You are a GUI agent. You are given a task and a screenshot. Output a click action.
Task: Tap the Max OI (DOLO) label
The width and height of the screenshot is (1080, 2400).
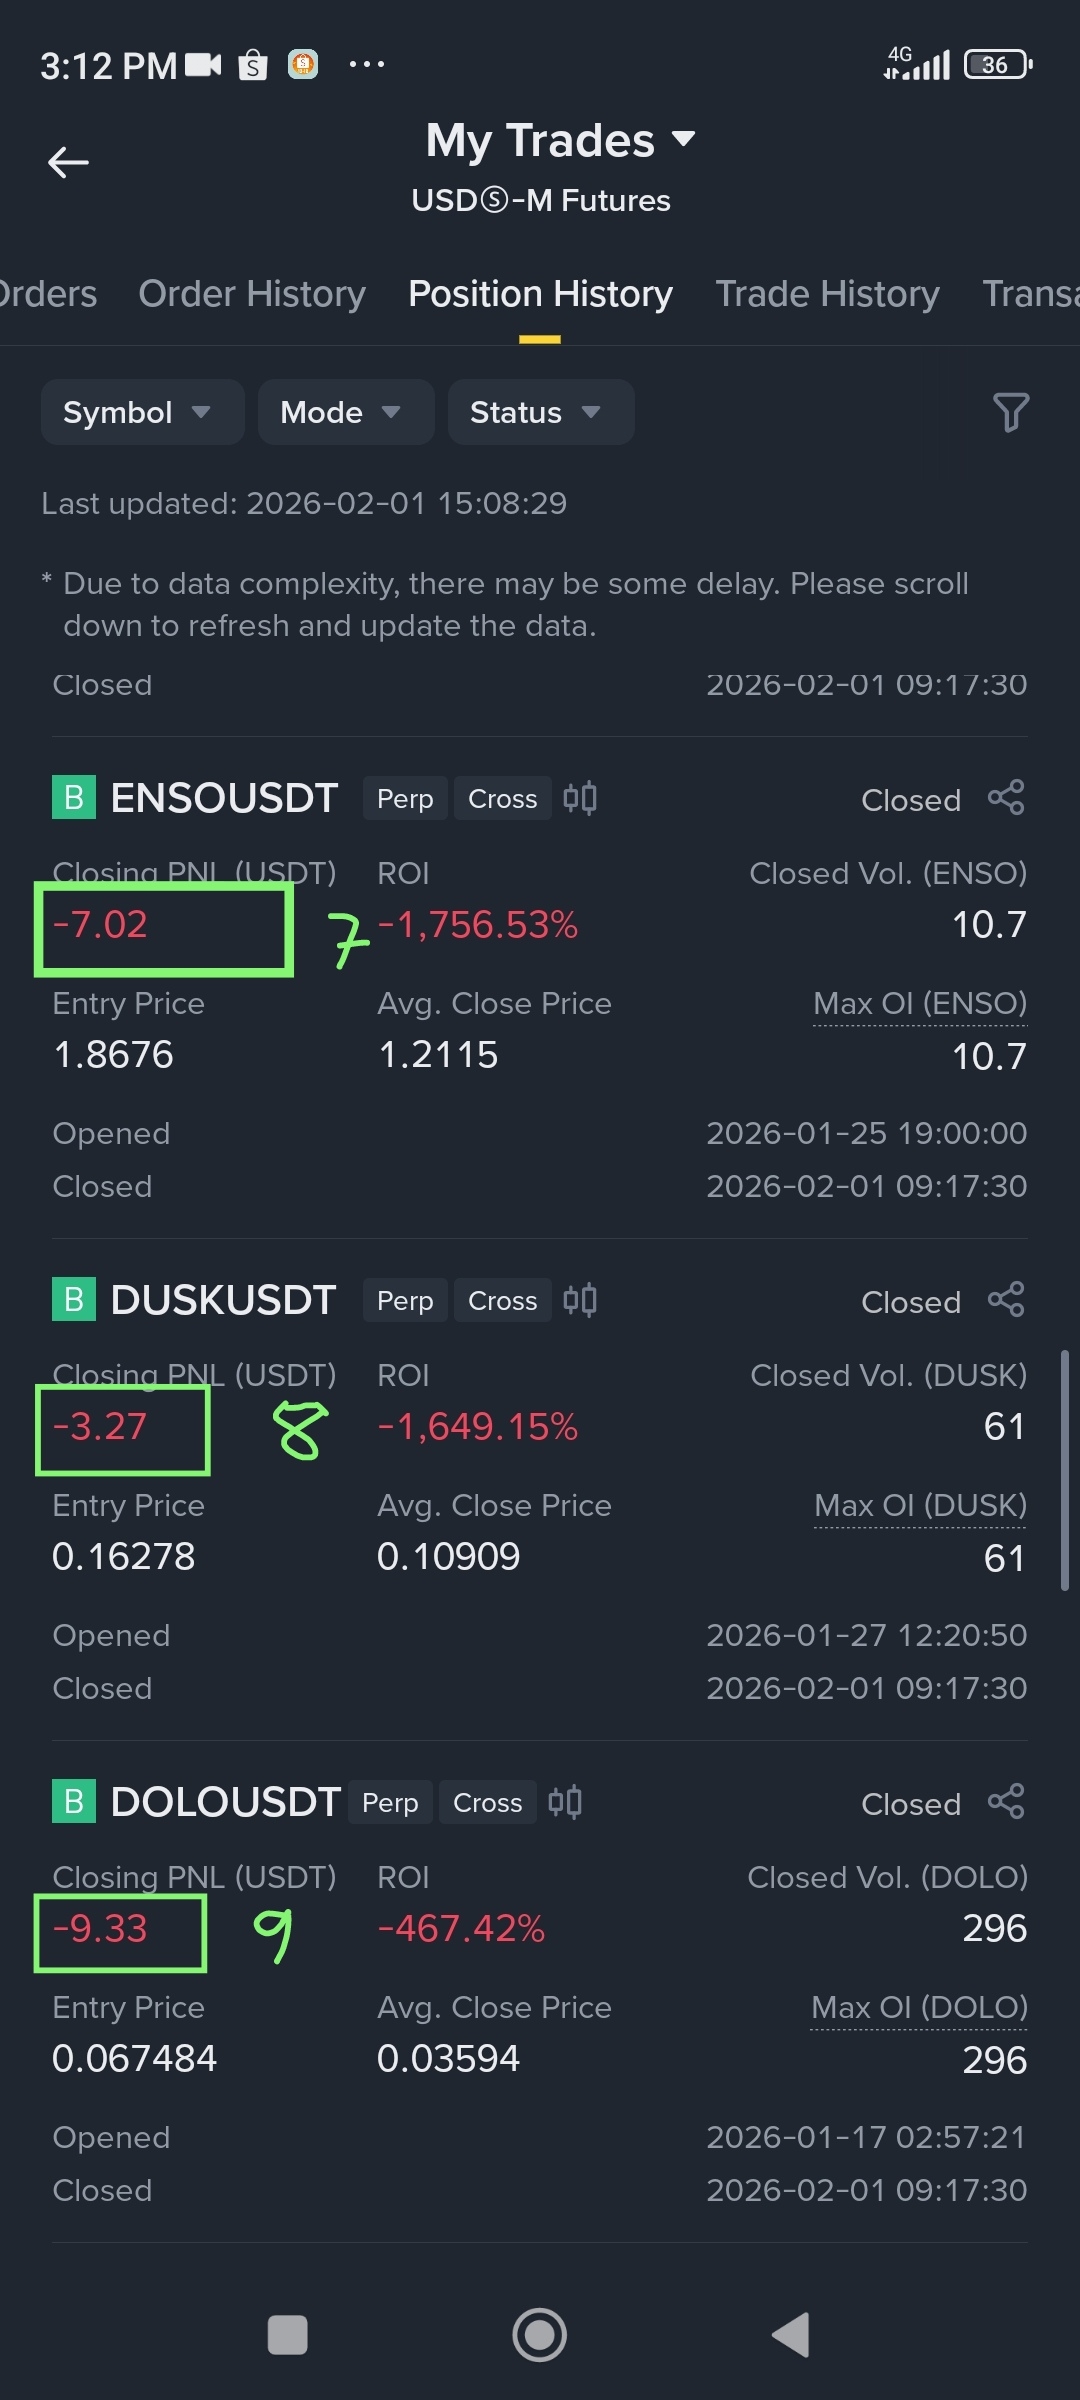coord(920,2008)
